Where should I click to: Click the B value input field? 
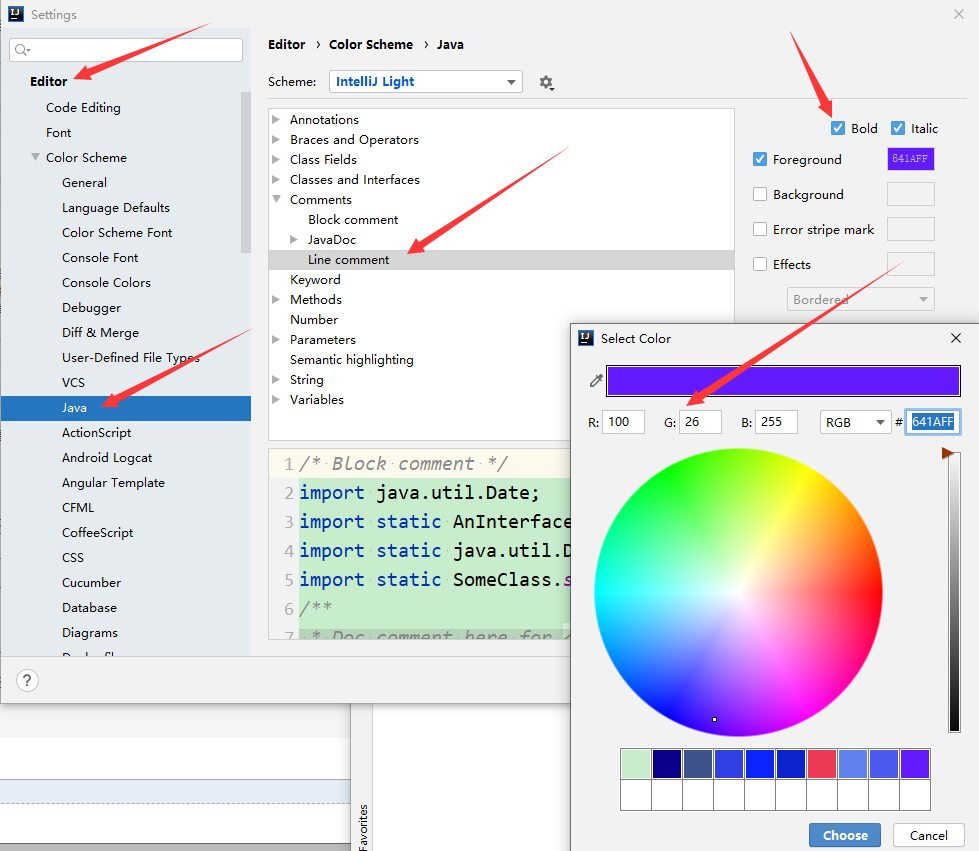(x=776, y=422)
